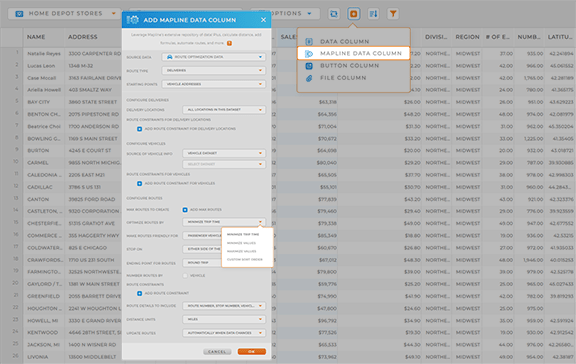Click the sort rows toolbar icon
This screenshot has height=364, width=576.
click(373, 14)
